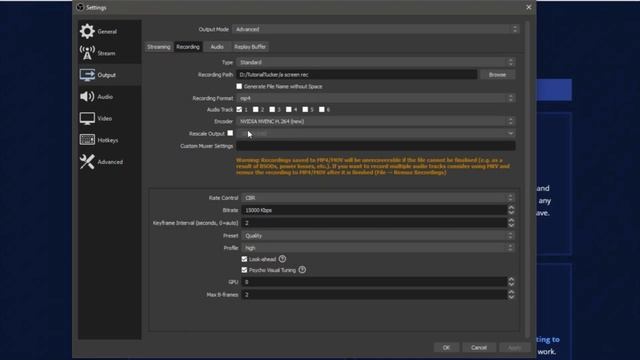
Task: Click Psycho Visual Tuning help icon
Action: [302, 270]
